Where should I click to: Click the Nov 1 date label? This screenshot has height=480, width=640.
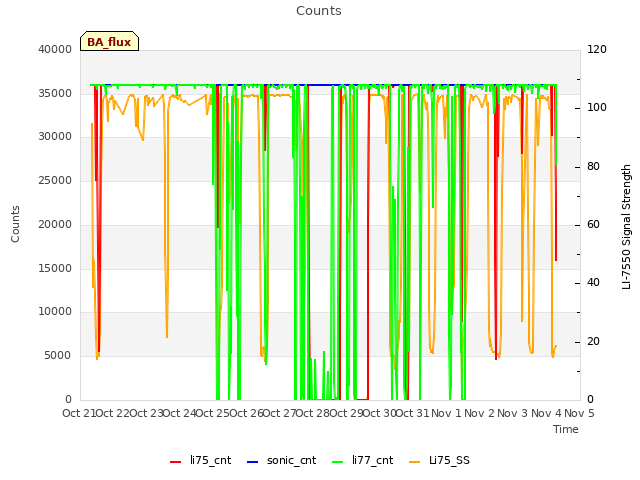[x=446, y=413]
